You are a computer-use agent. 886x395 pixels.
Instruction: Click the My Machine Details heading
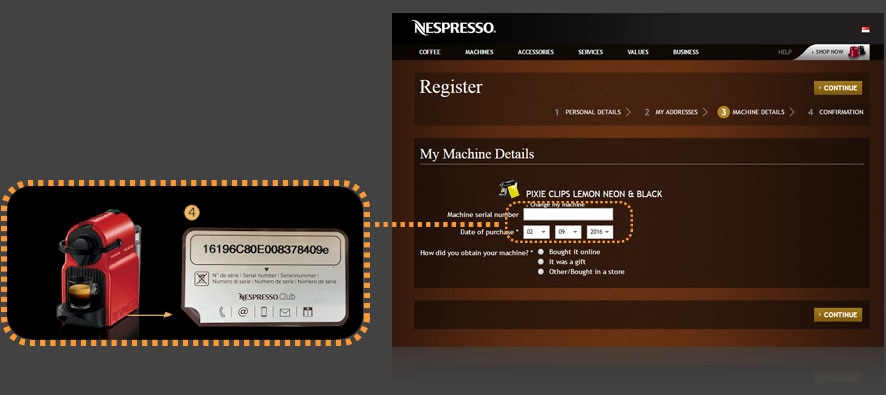(x=477, y=154)
